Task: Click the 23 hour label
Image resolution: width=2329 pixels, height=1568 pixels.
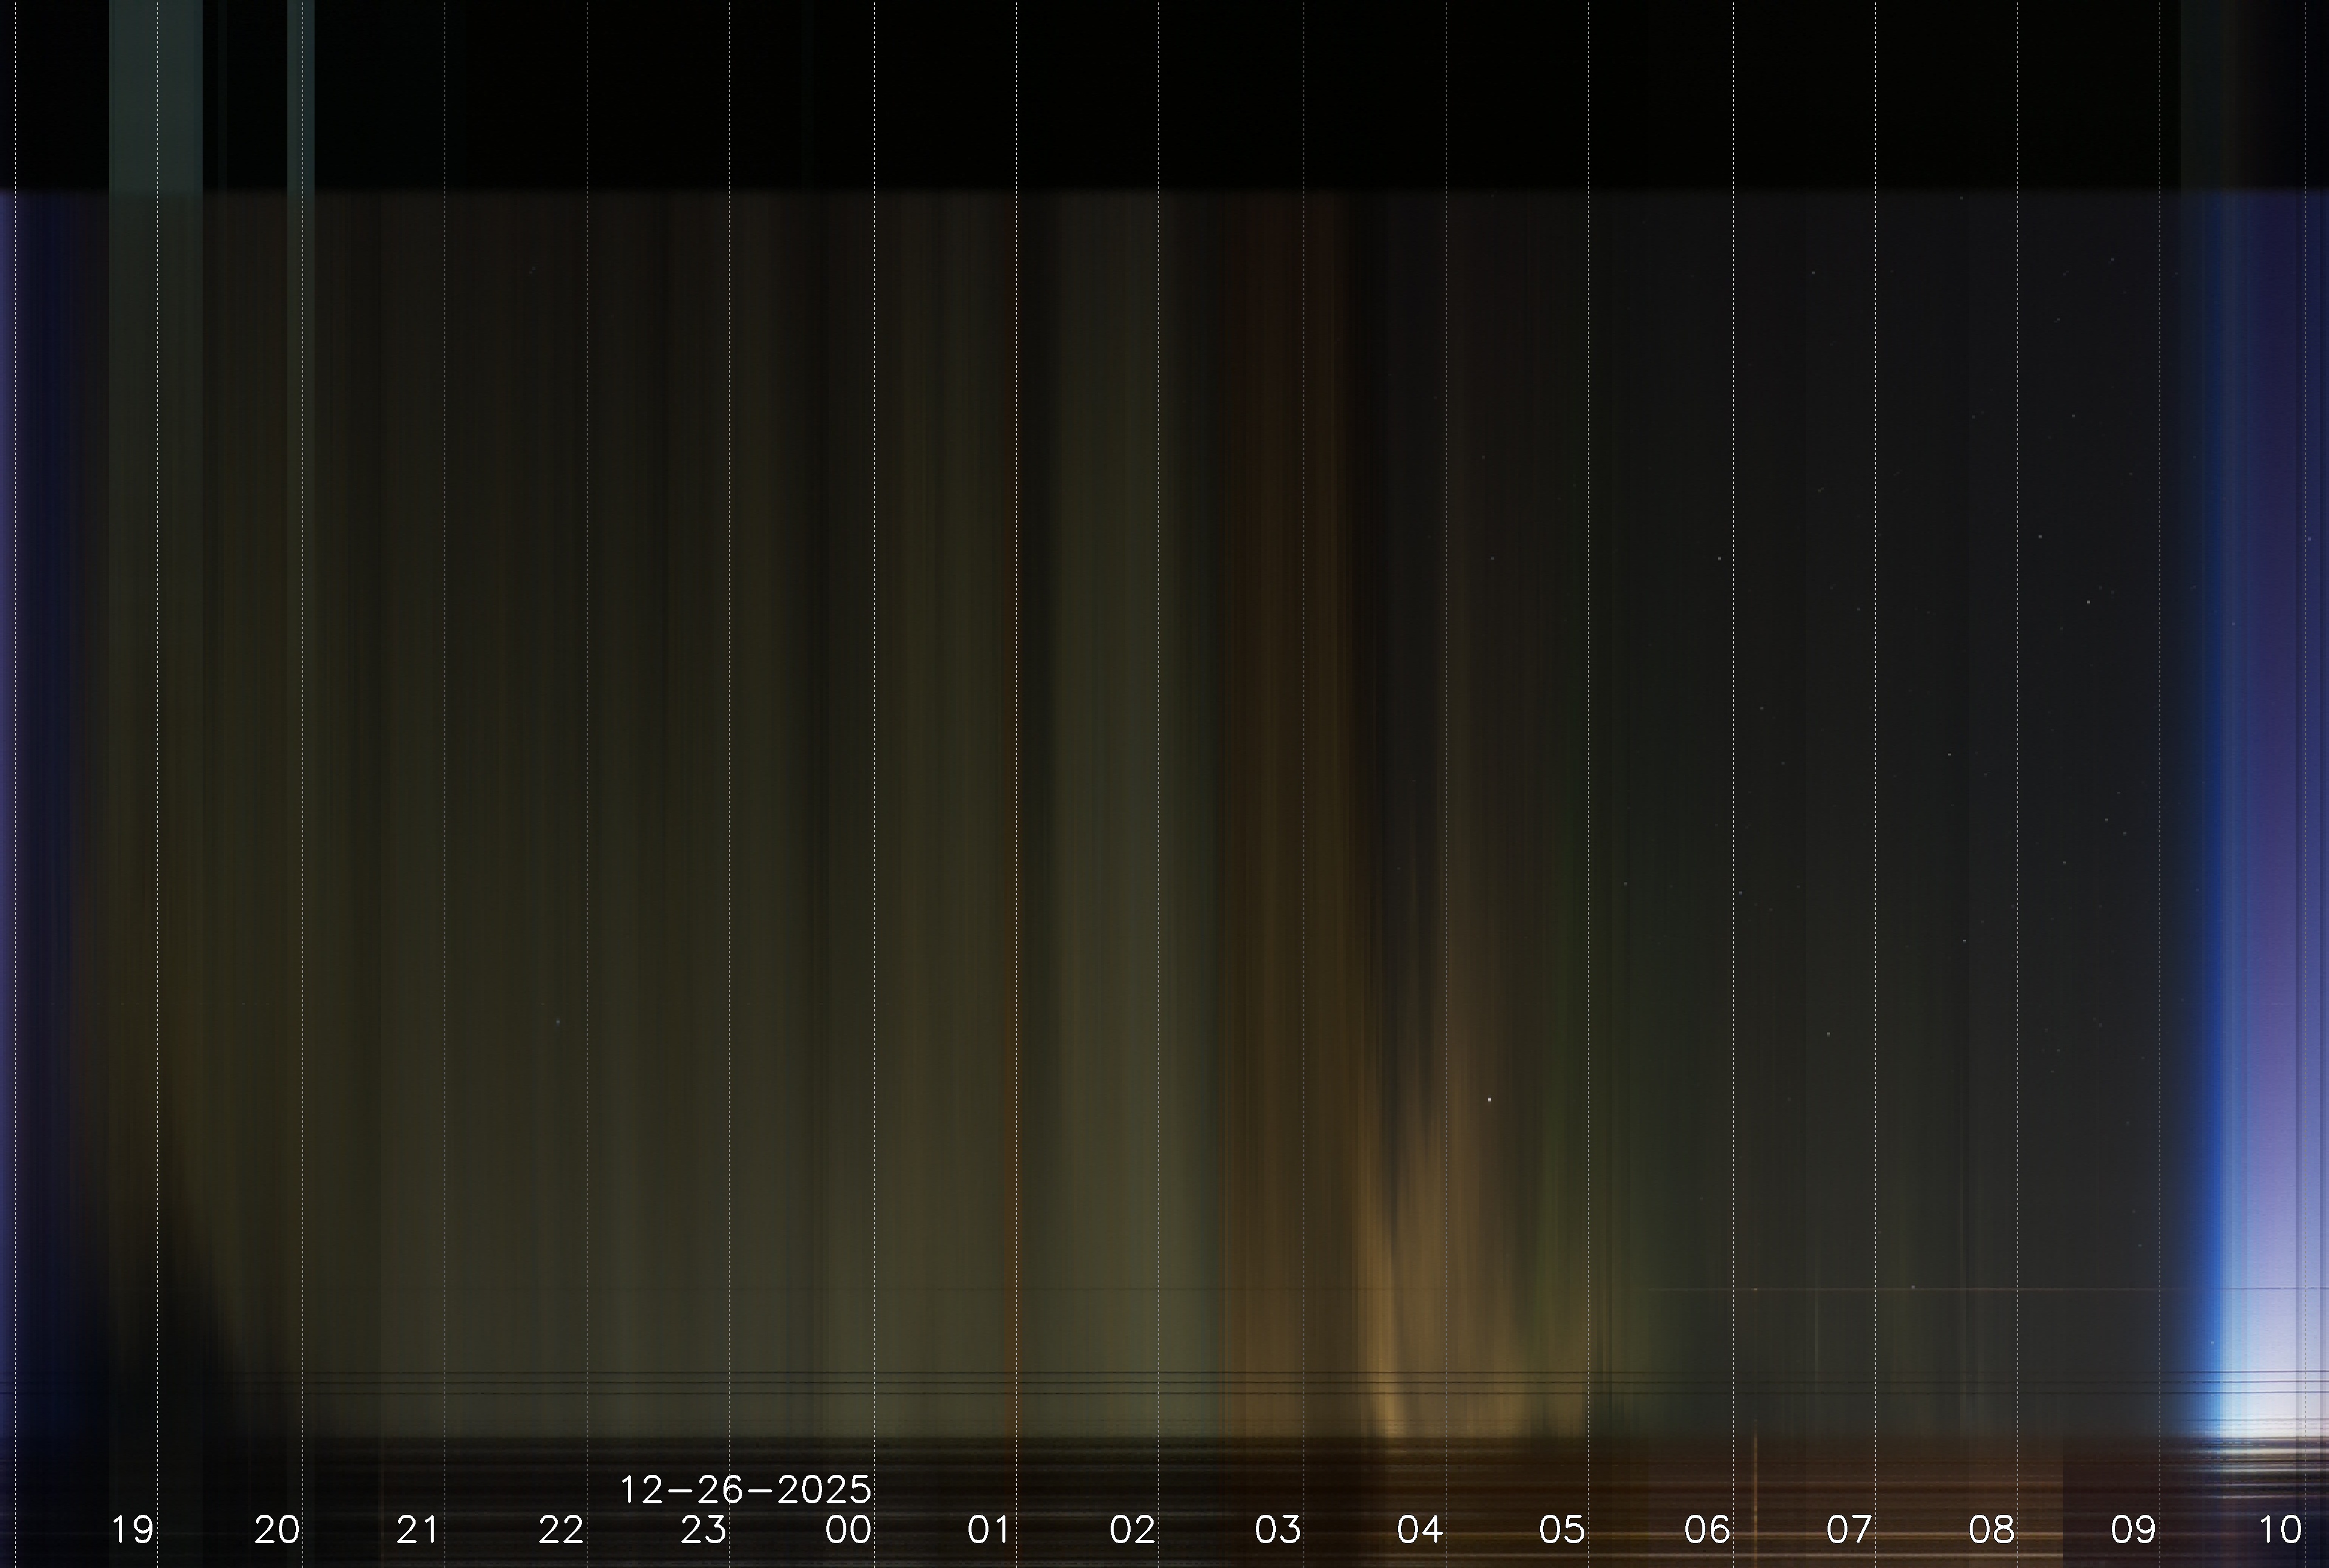Action: tap(703, 1529)
